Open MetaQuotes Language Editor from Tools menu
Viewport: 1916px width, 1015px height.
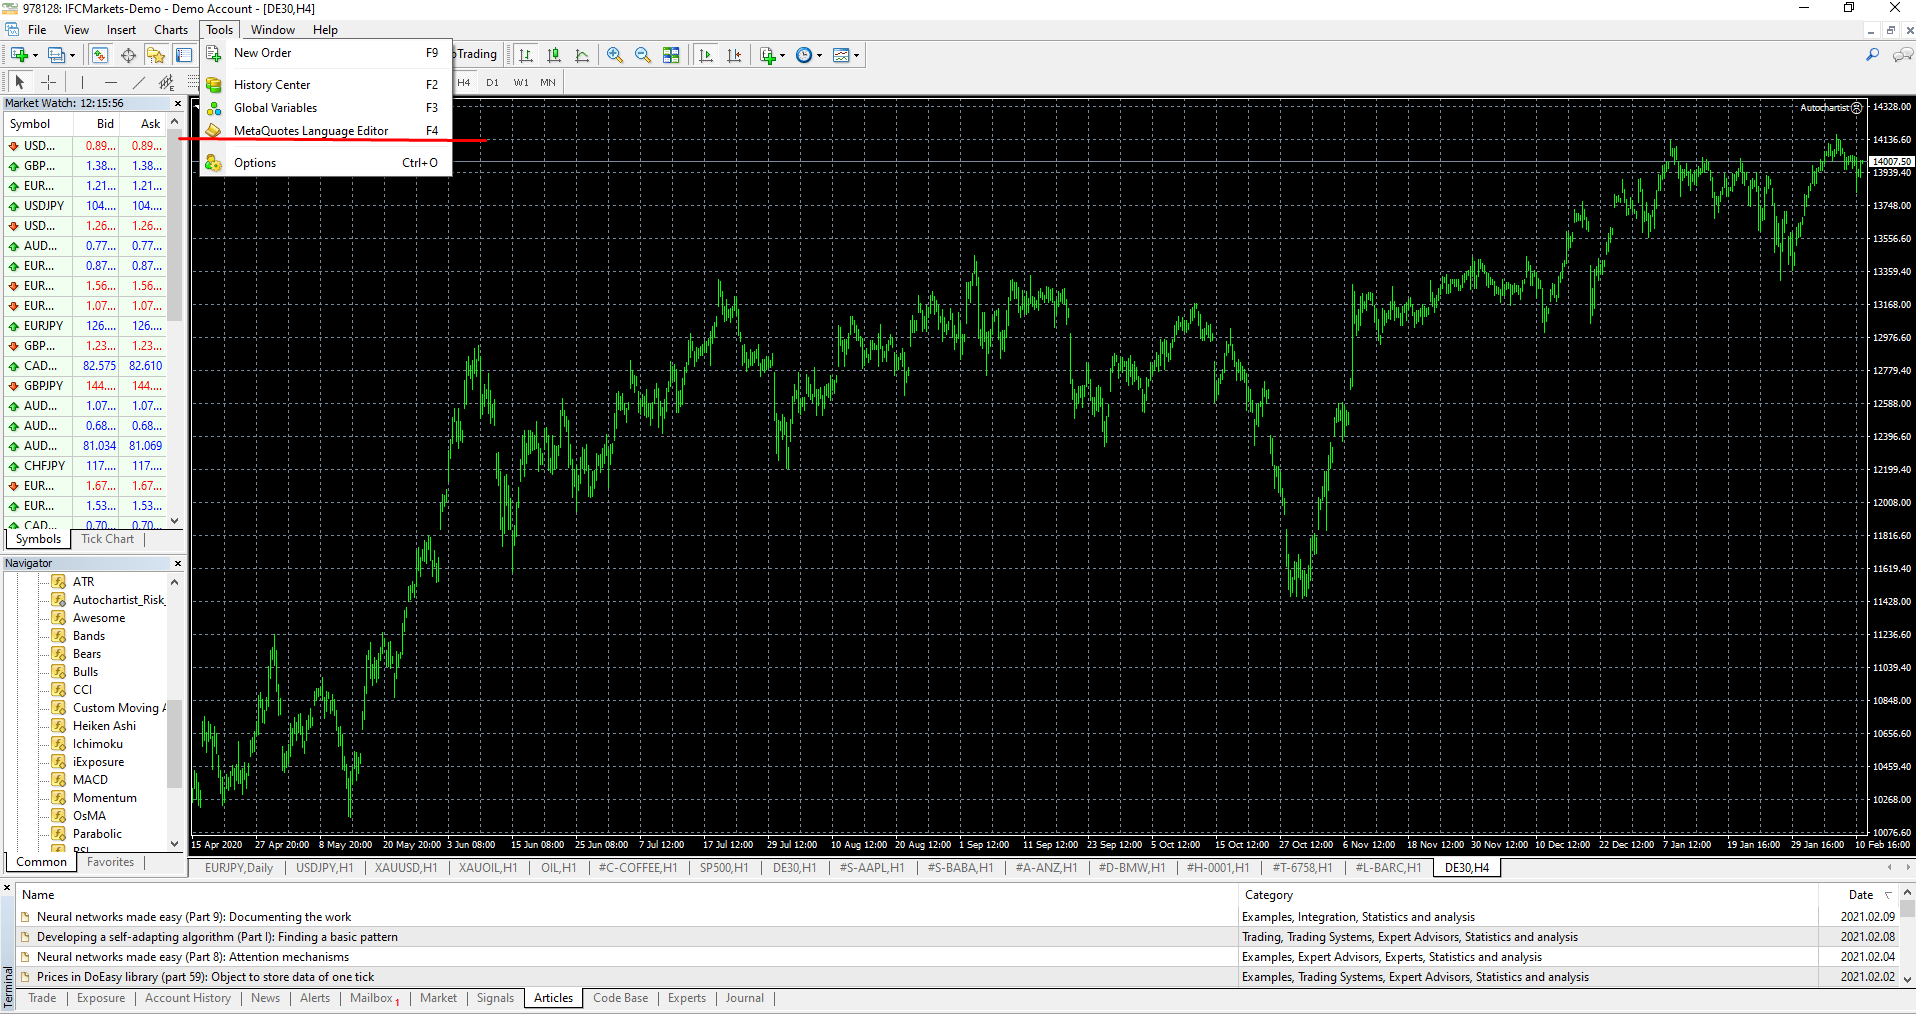(x=310, y=130)
